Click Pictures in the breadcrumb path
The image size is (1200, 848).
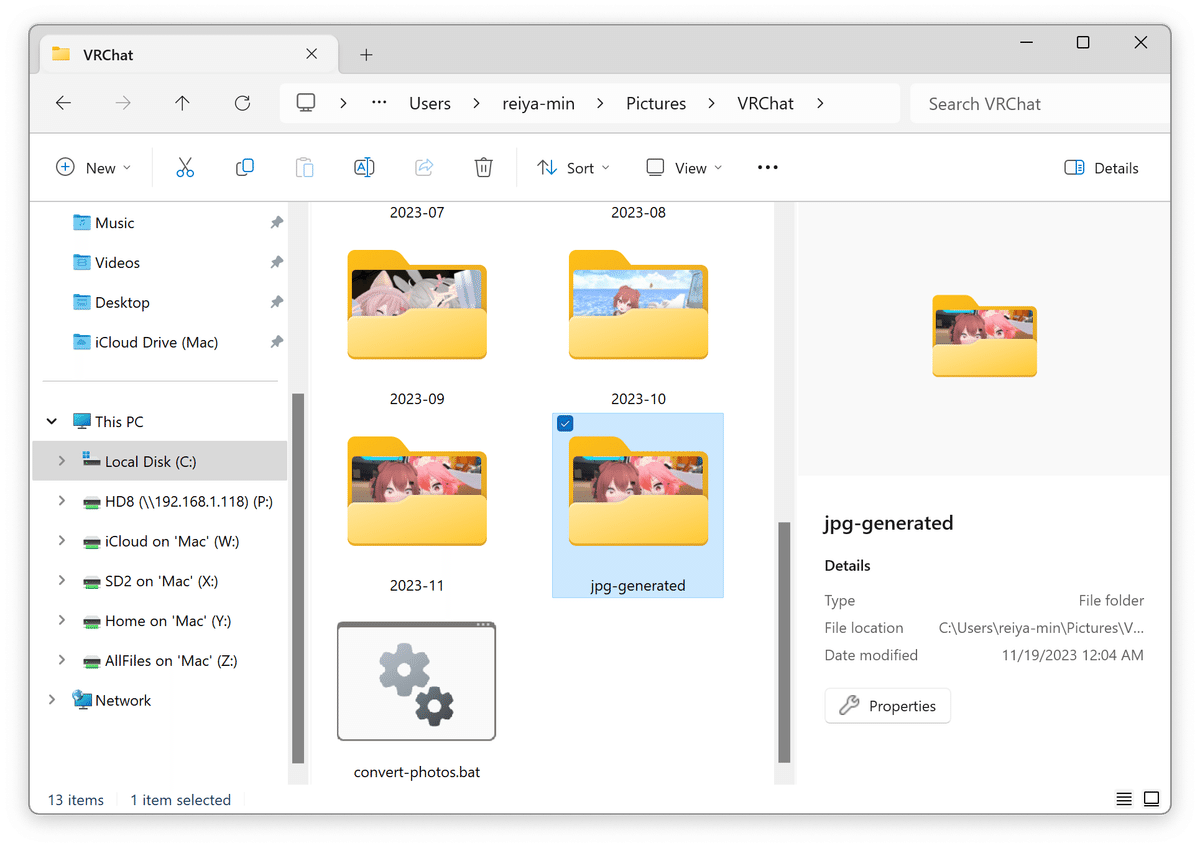pyautogui.click(x=656, y=103)
